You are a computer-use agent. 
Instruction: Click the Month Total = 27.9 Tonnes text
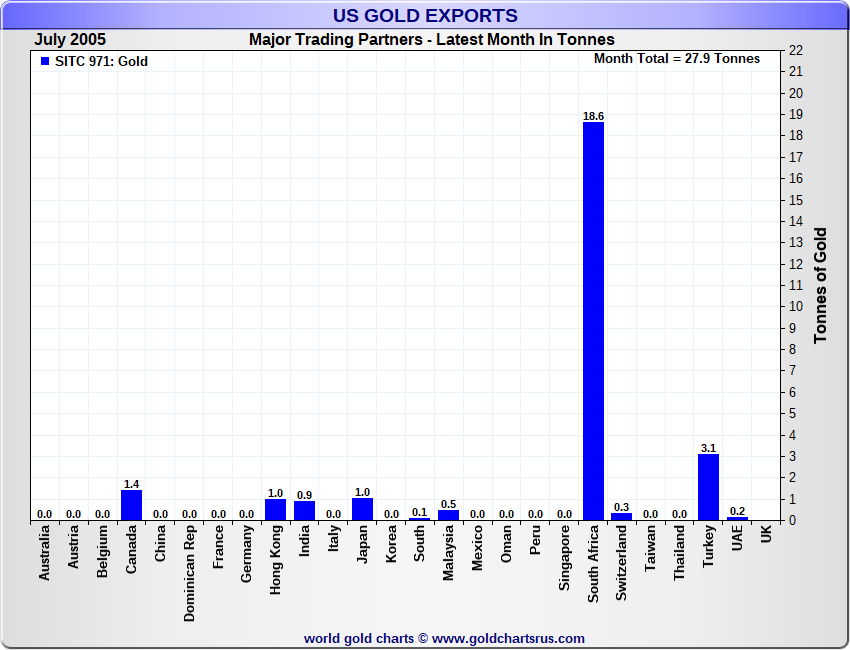(x=677, y=59)
